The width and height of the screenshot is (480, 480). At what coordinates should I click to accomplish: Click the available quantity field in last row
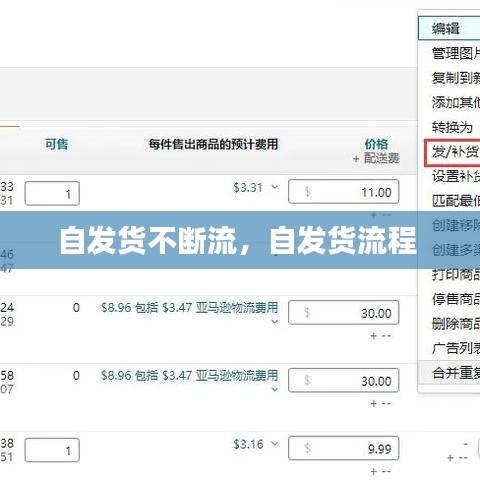52,450
